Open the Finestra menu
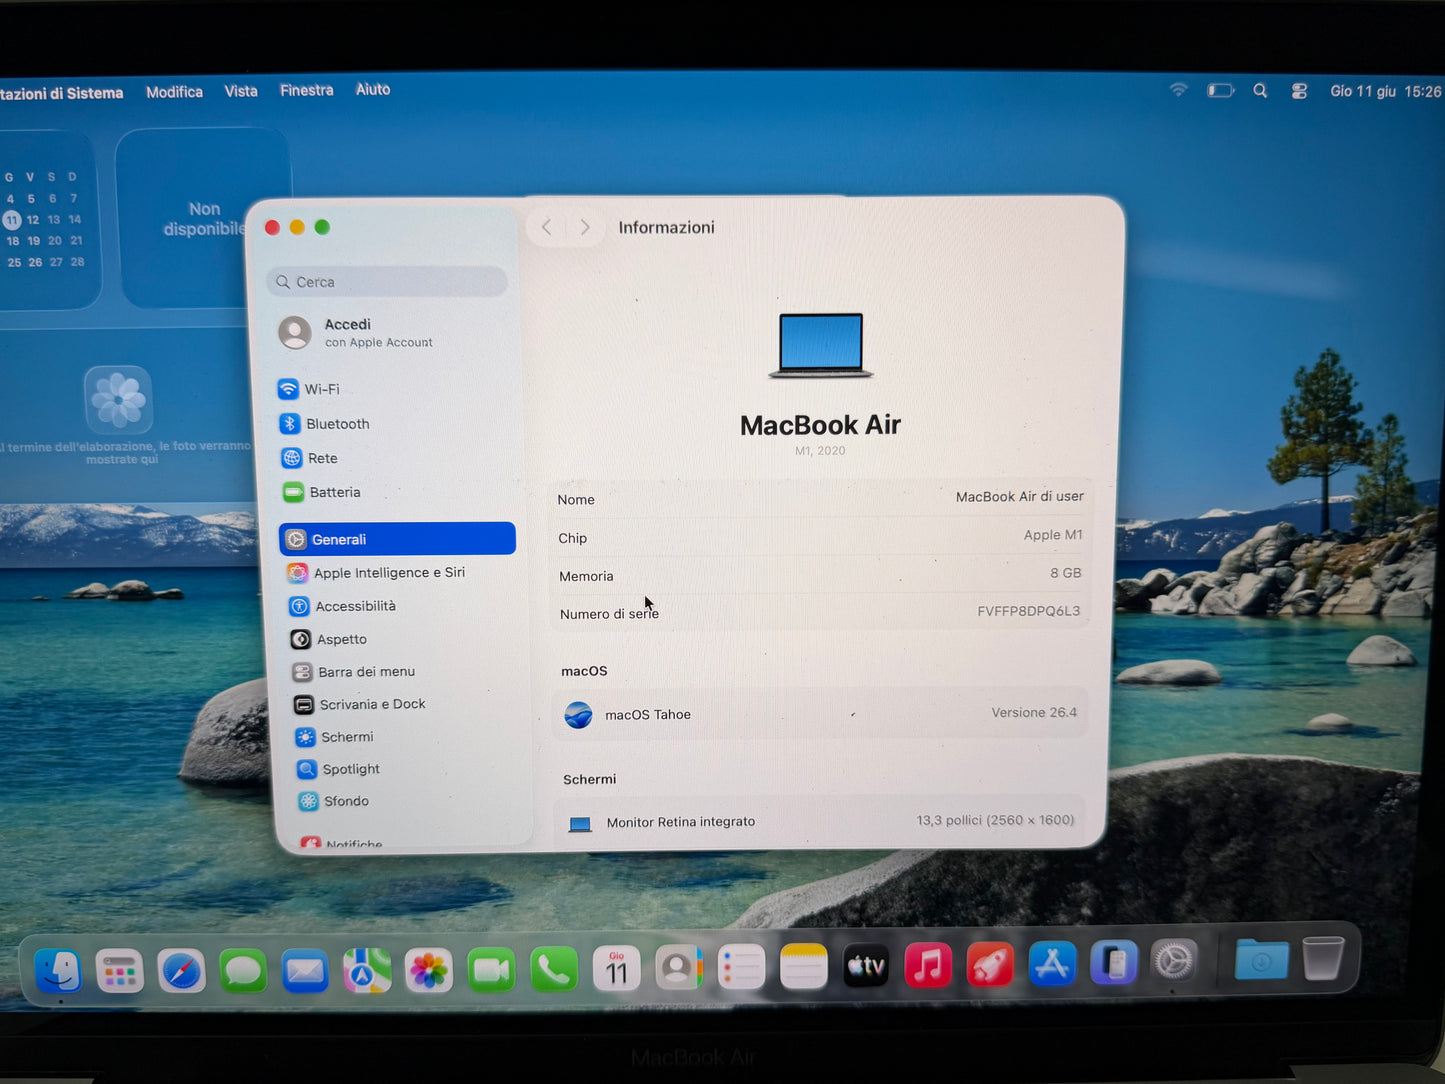 (307, 90)
